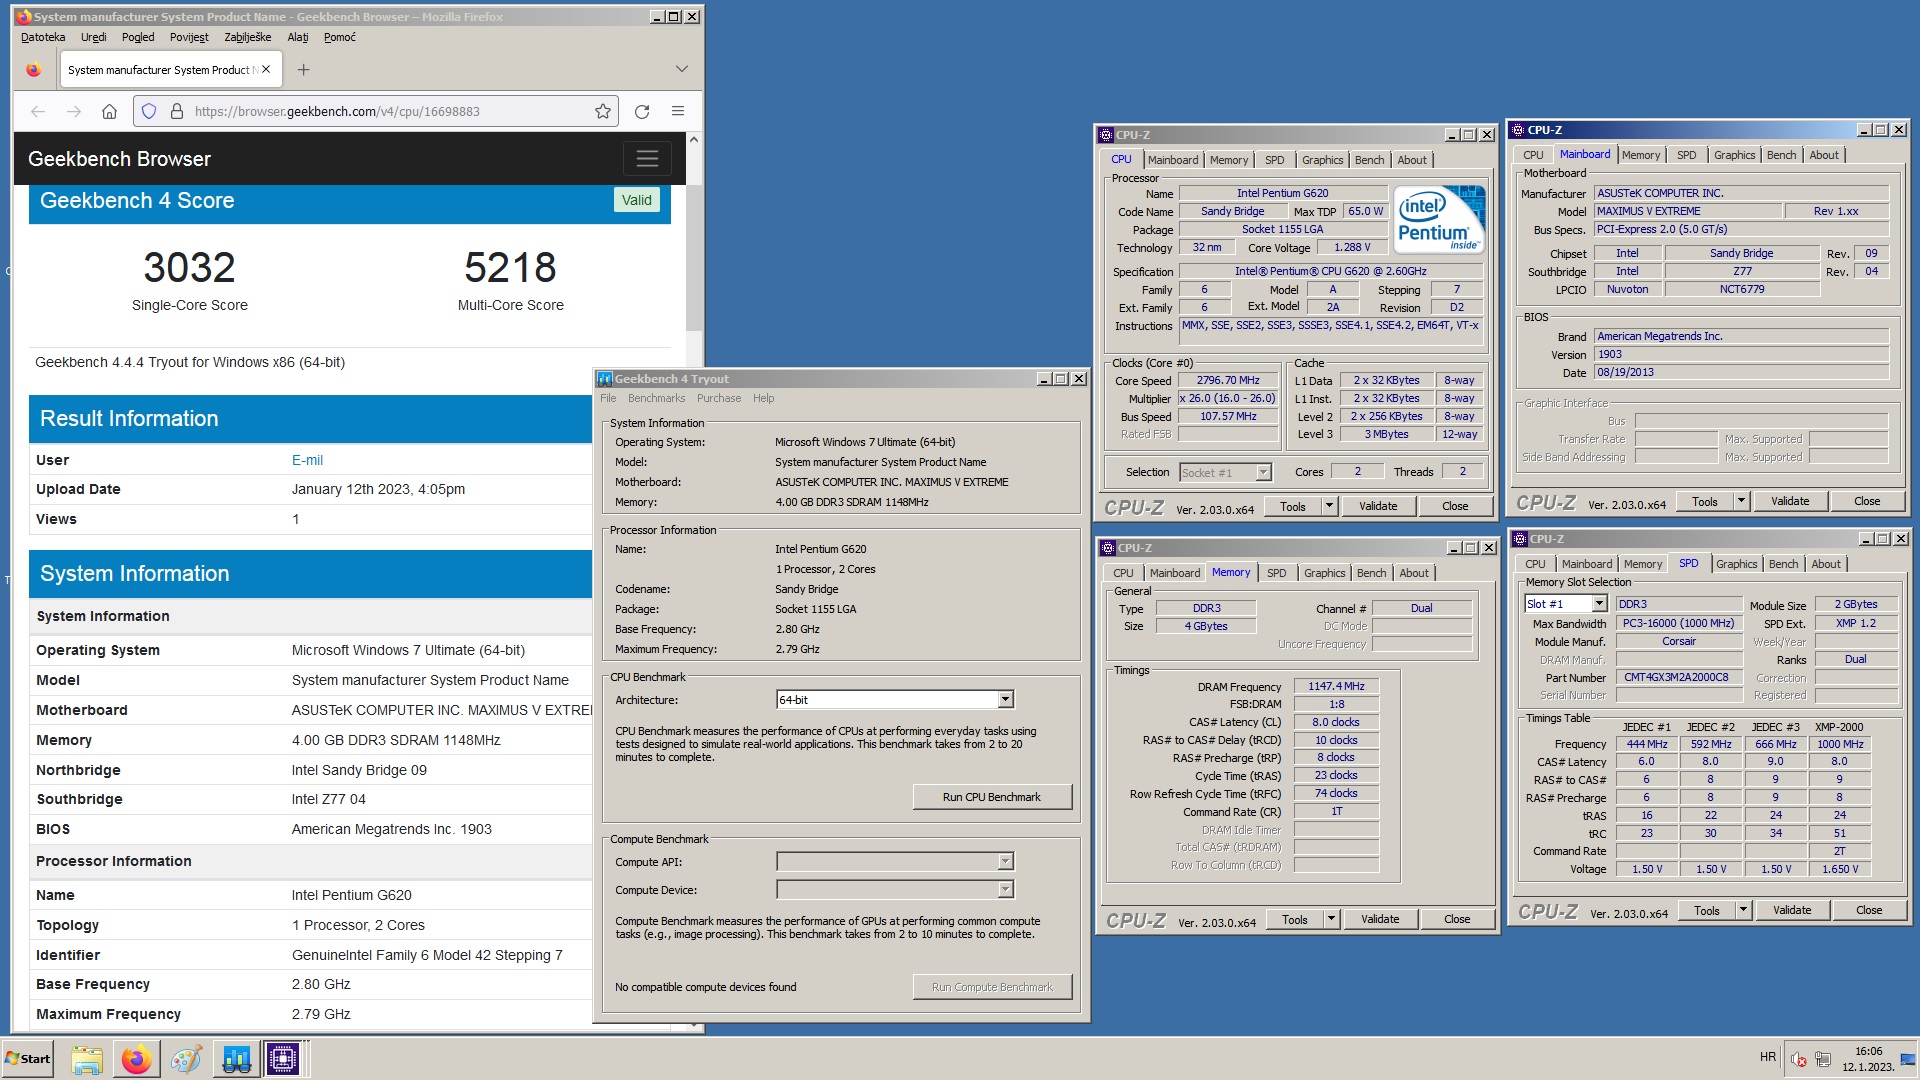This screenshot has width=1920, height=1080.
Task: Open Tools arrow in the Memory CPU-Z window
Action: pyautogui.click(x=1331, y=920)
